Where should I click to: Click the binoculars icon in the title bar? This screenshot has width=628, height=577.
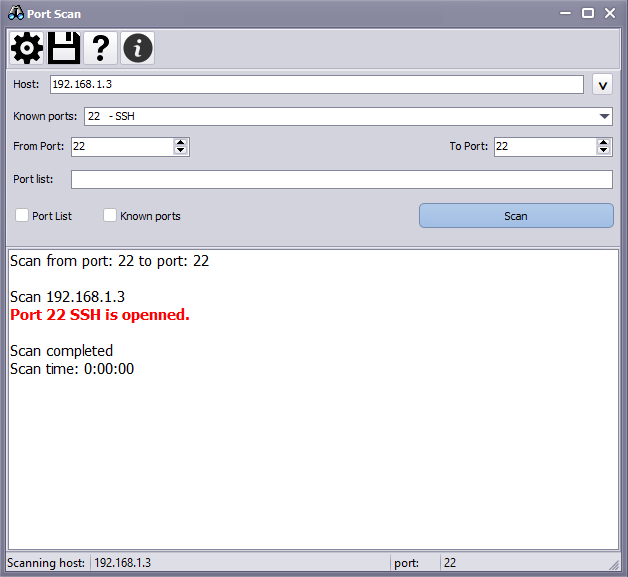[16, 13]
